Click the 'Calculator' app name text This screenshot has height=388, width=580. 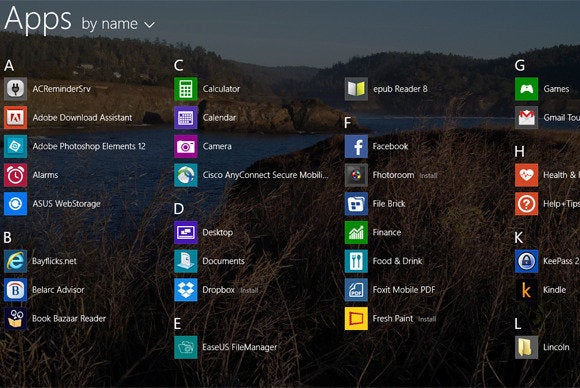click(x=221, y=89)
